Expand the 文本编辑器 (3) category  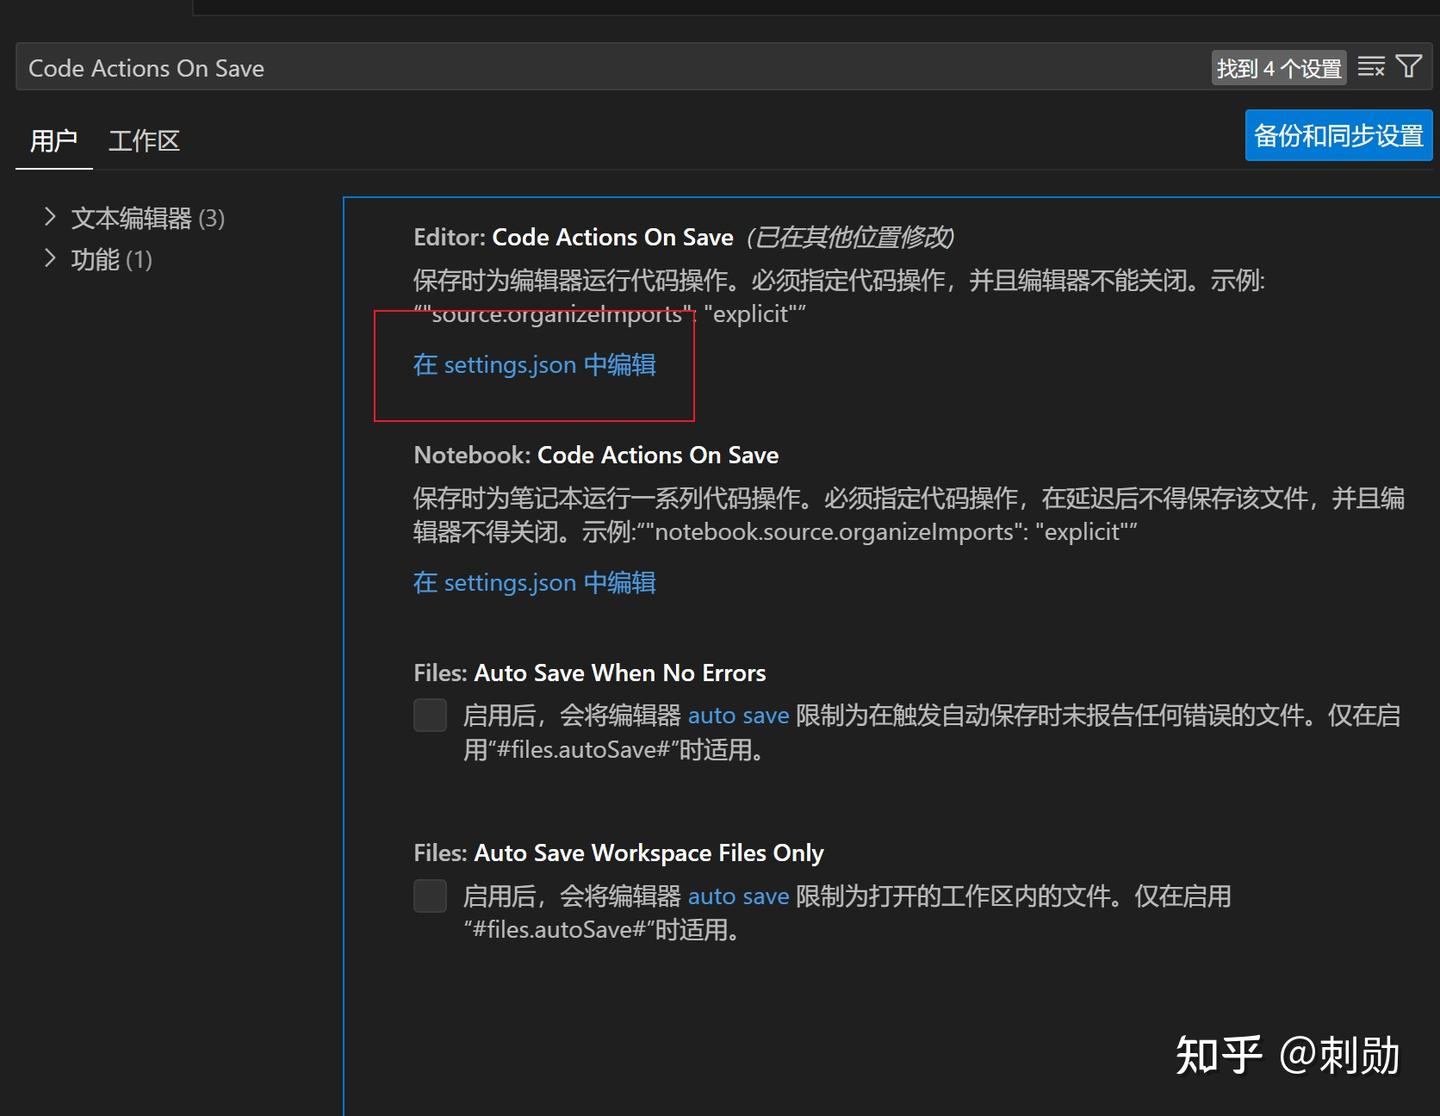tap(50, 216)
